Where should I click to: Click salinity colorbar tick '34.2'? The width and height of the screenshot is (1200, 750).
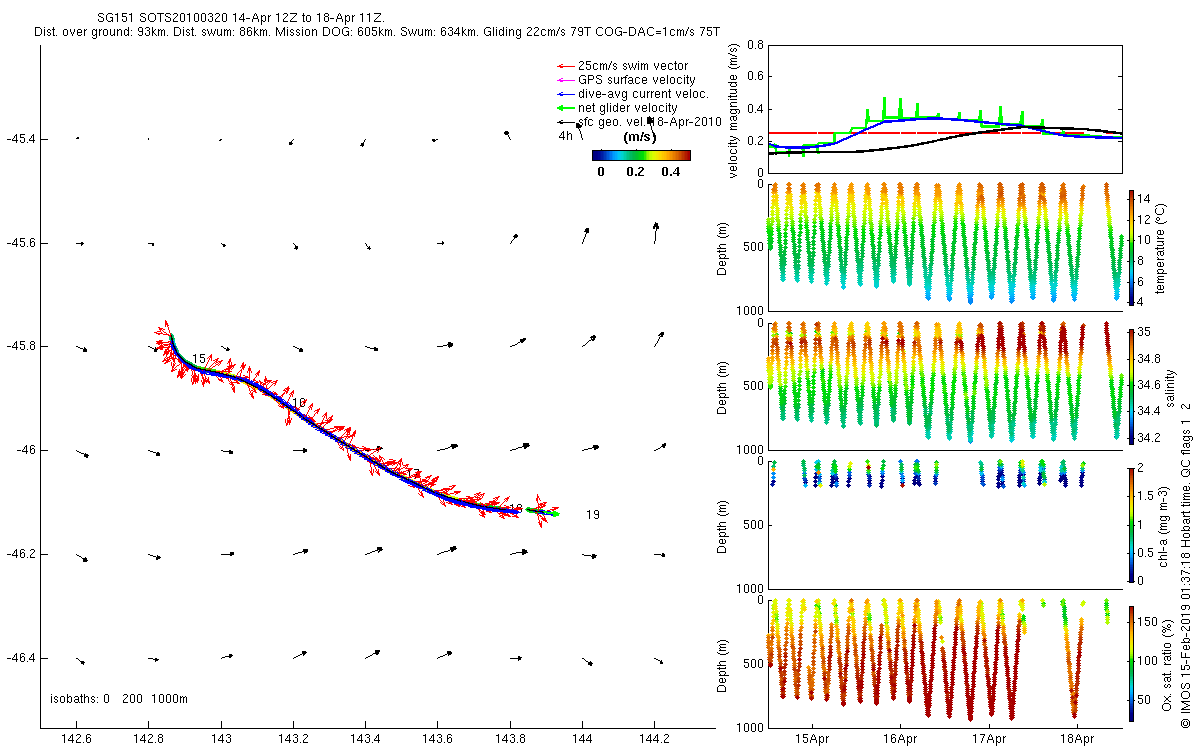pyautogui.click(x=1151, y=437)
